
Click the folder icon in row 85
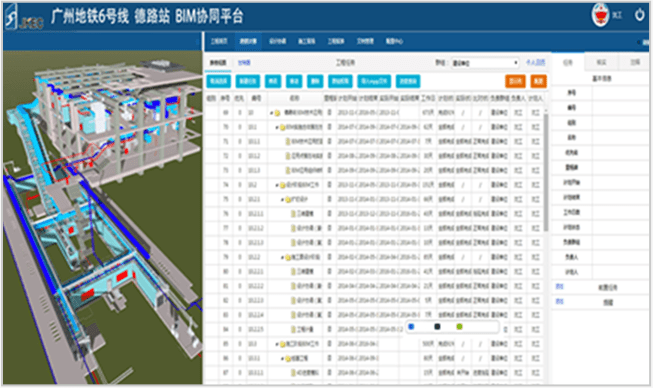pyautogui.click(x=282, y=344)
